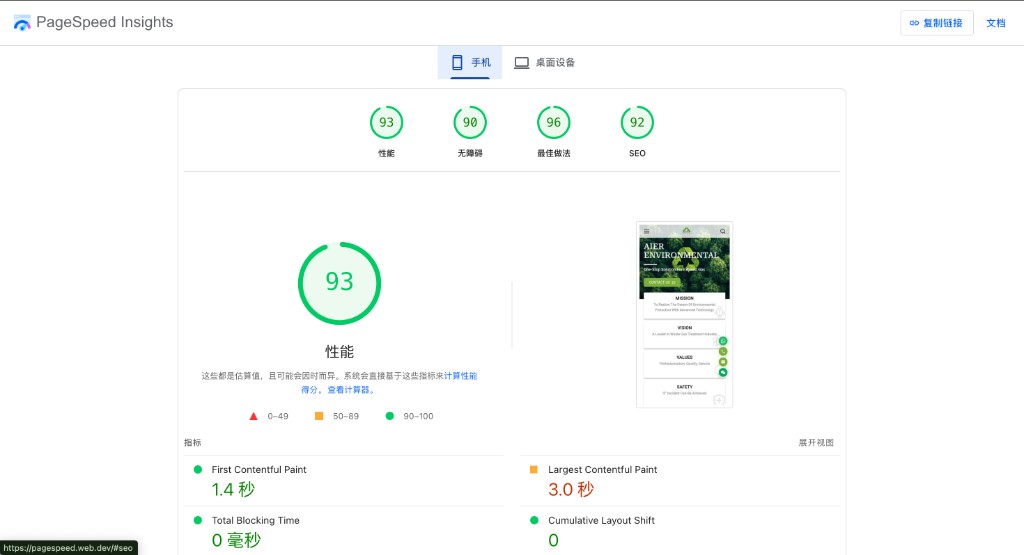Screen dimensions: 1024x555
Task: Click the 1.4 秒 FCP value
Action: tap(233, 489)
